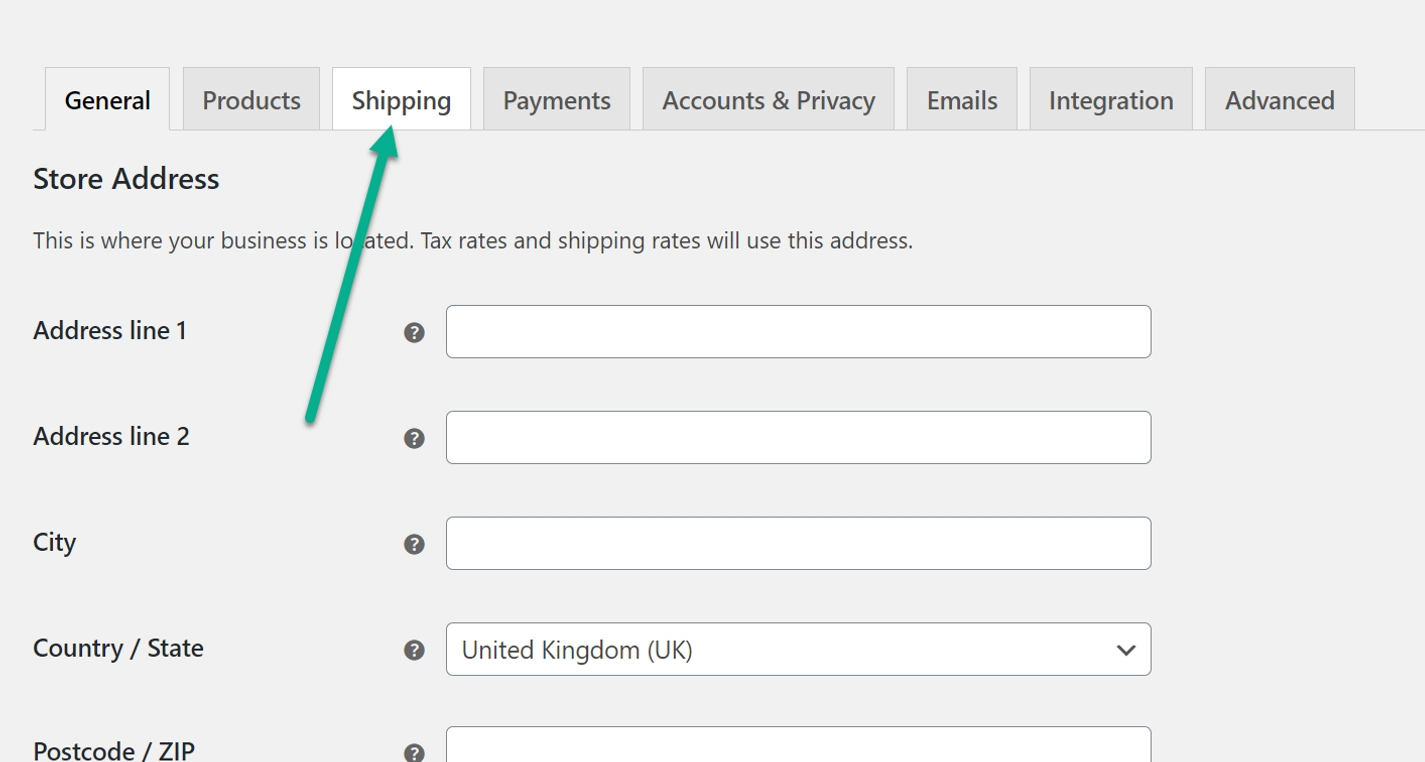This screenshot has width=1425, height=762.
Task: Click the Store Address heading
Action: coord(126,179)
